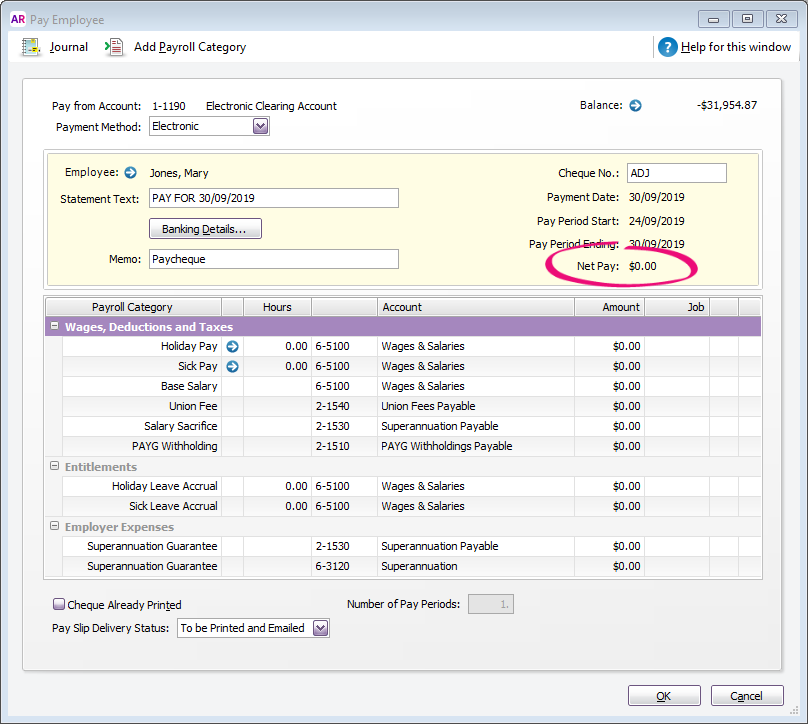Cancel the pay employee transaction
808x724 pixels.
[746, 695]
